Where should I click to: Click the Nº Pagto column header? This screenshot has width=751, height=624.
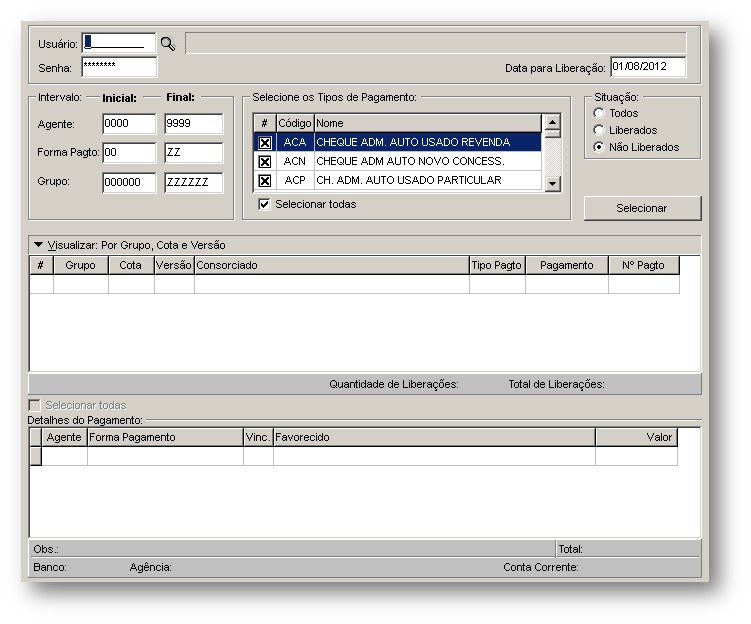(x=643, y=265)
